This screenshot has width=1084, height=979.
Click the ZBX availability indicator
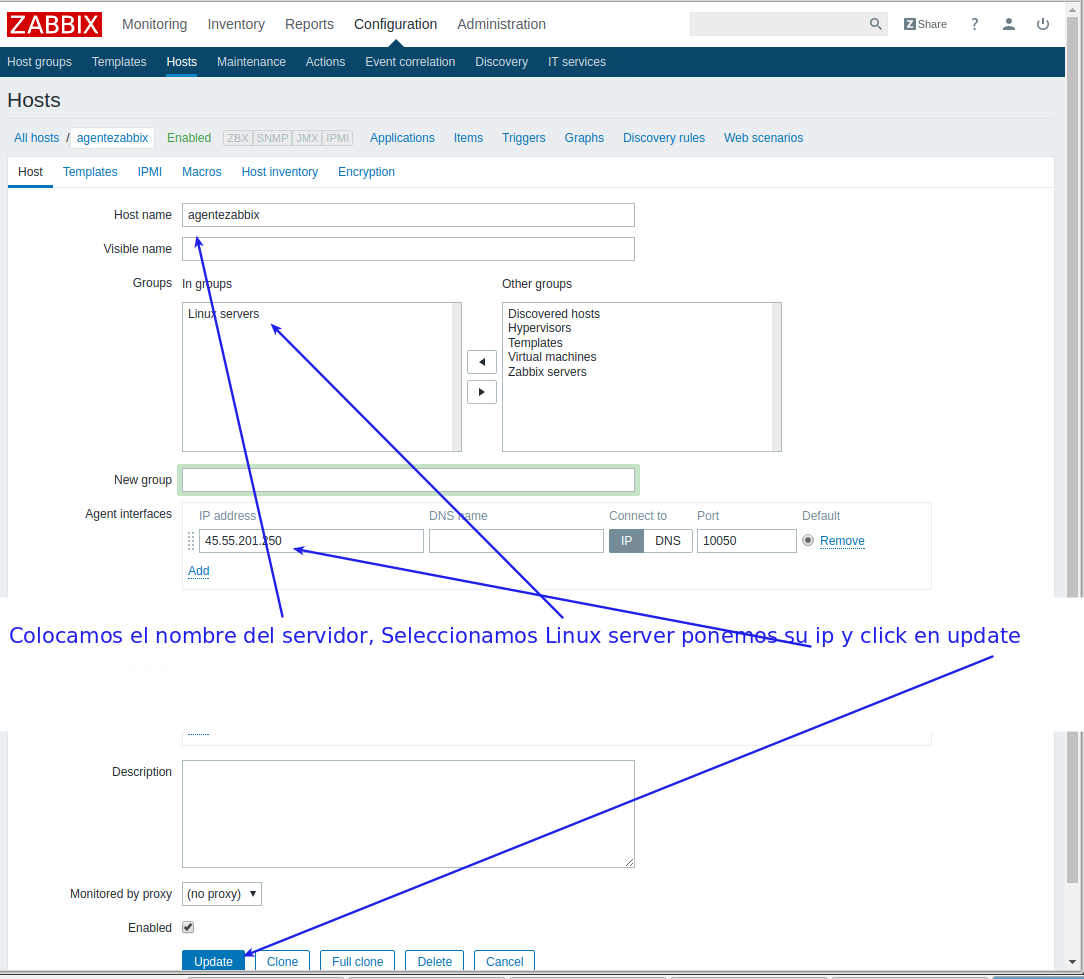pos(238,138)
